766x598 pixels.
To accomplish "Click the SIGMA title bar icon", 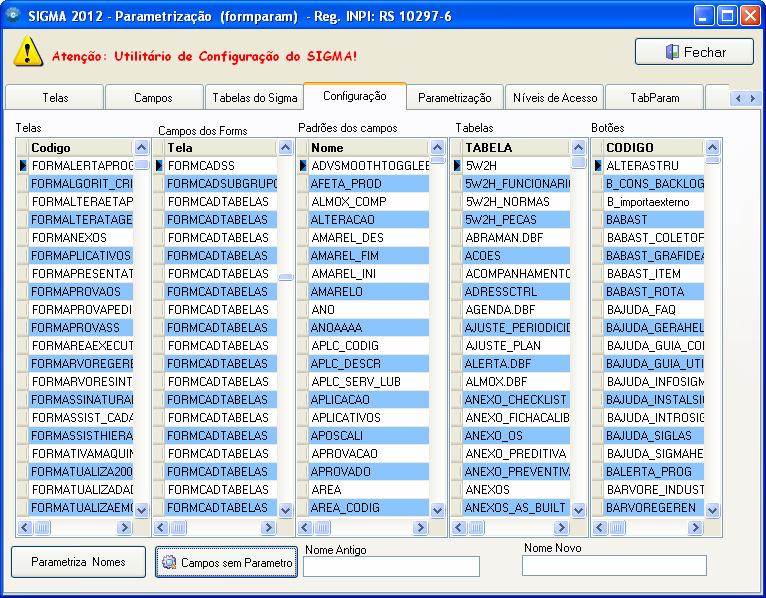I will coord(13,15).
